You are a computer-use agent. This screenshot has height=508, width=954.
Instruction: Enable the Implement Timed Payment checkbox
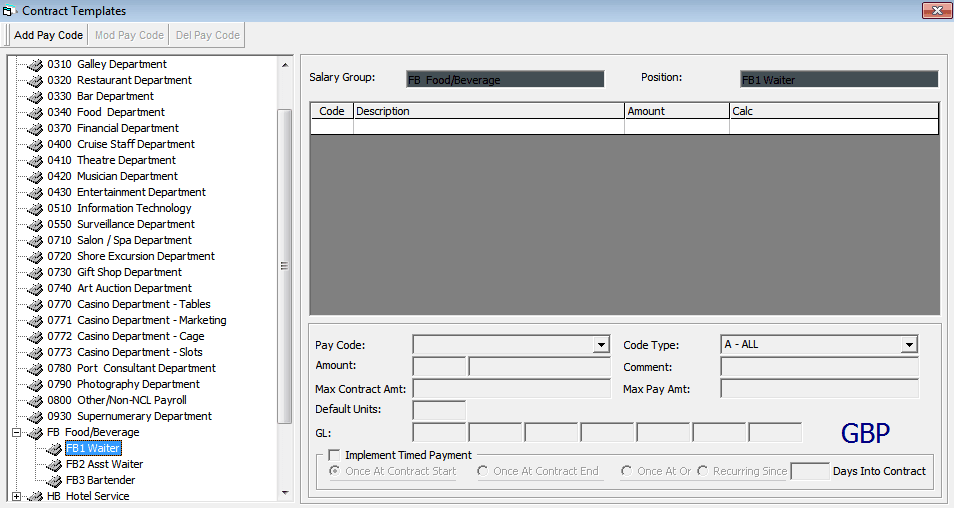pos(334,455)
